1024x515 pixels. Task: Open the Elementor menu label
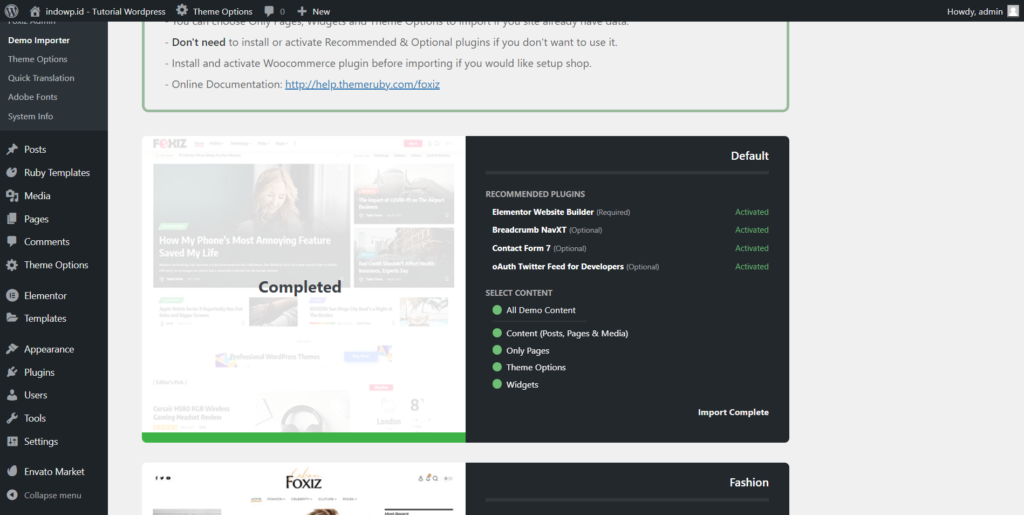(x=46, y=296)
